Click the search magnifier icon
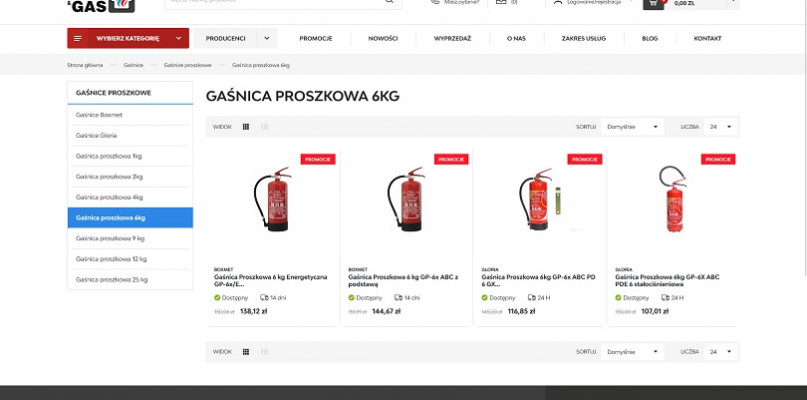The width and height of the screenshot is (807, 400). point(389,2)
